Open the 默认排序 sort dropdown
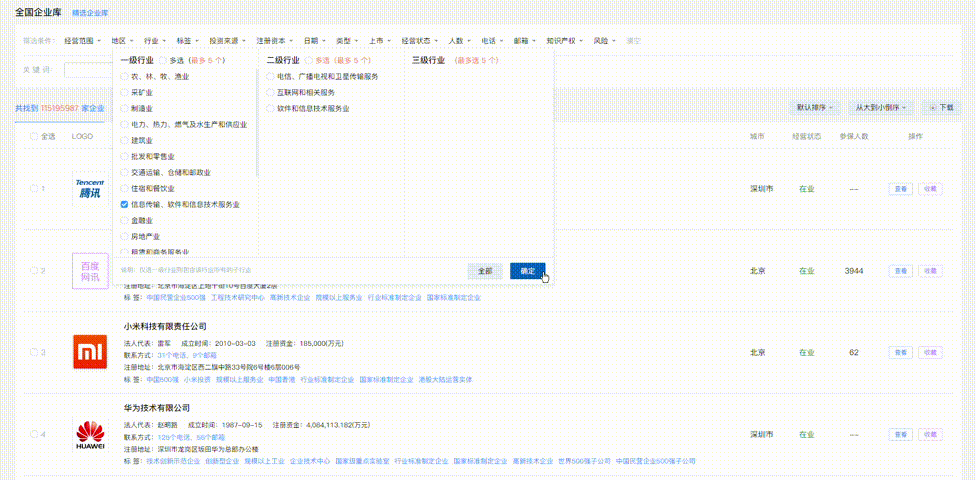This screenshot has width=976, height=480. (x=814, y=107)
